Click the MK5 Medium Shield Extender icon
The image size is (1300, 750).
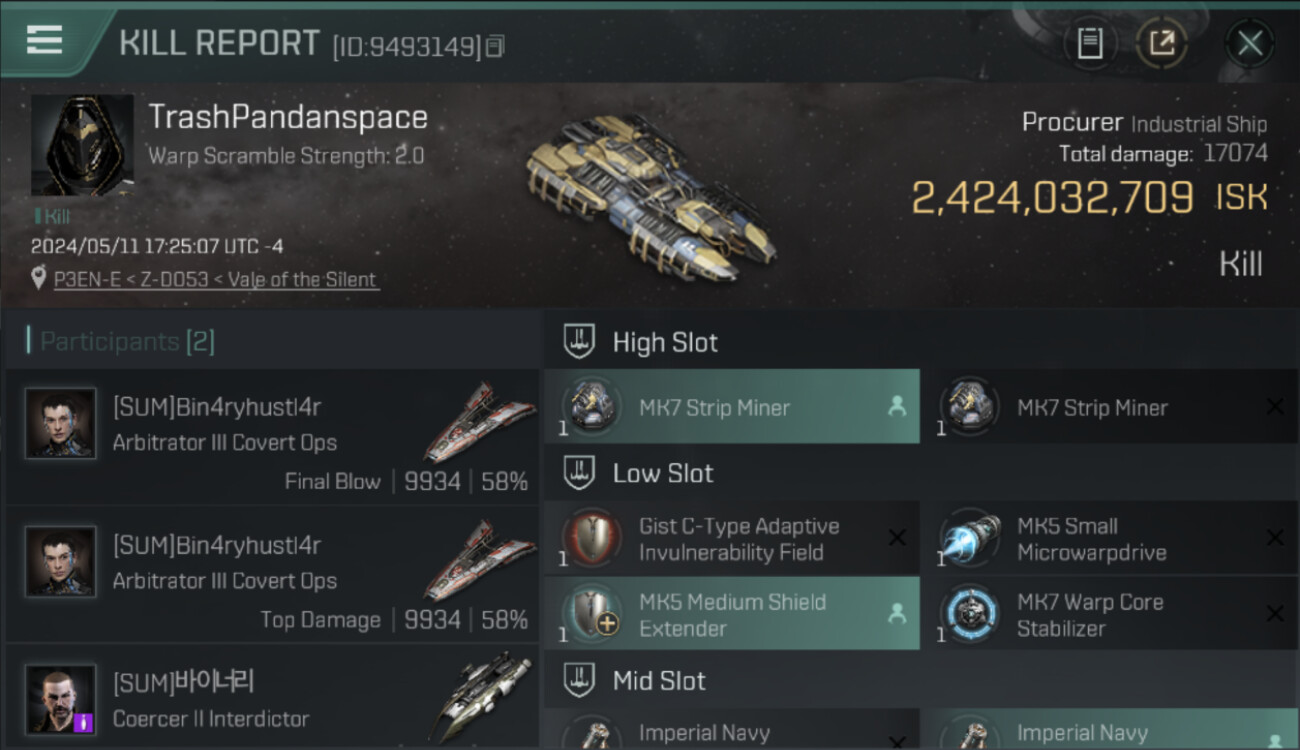pos(591,614)
